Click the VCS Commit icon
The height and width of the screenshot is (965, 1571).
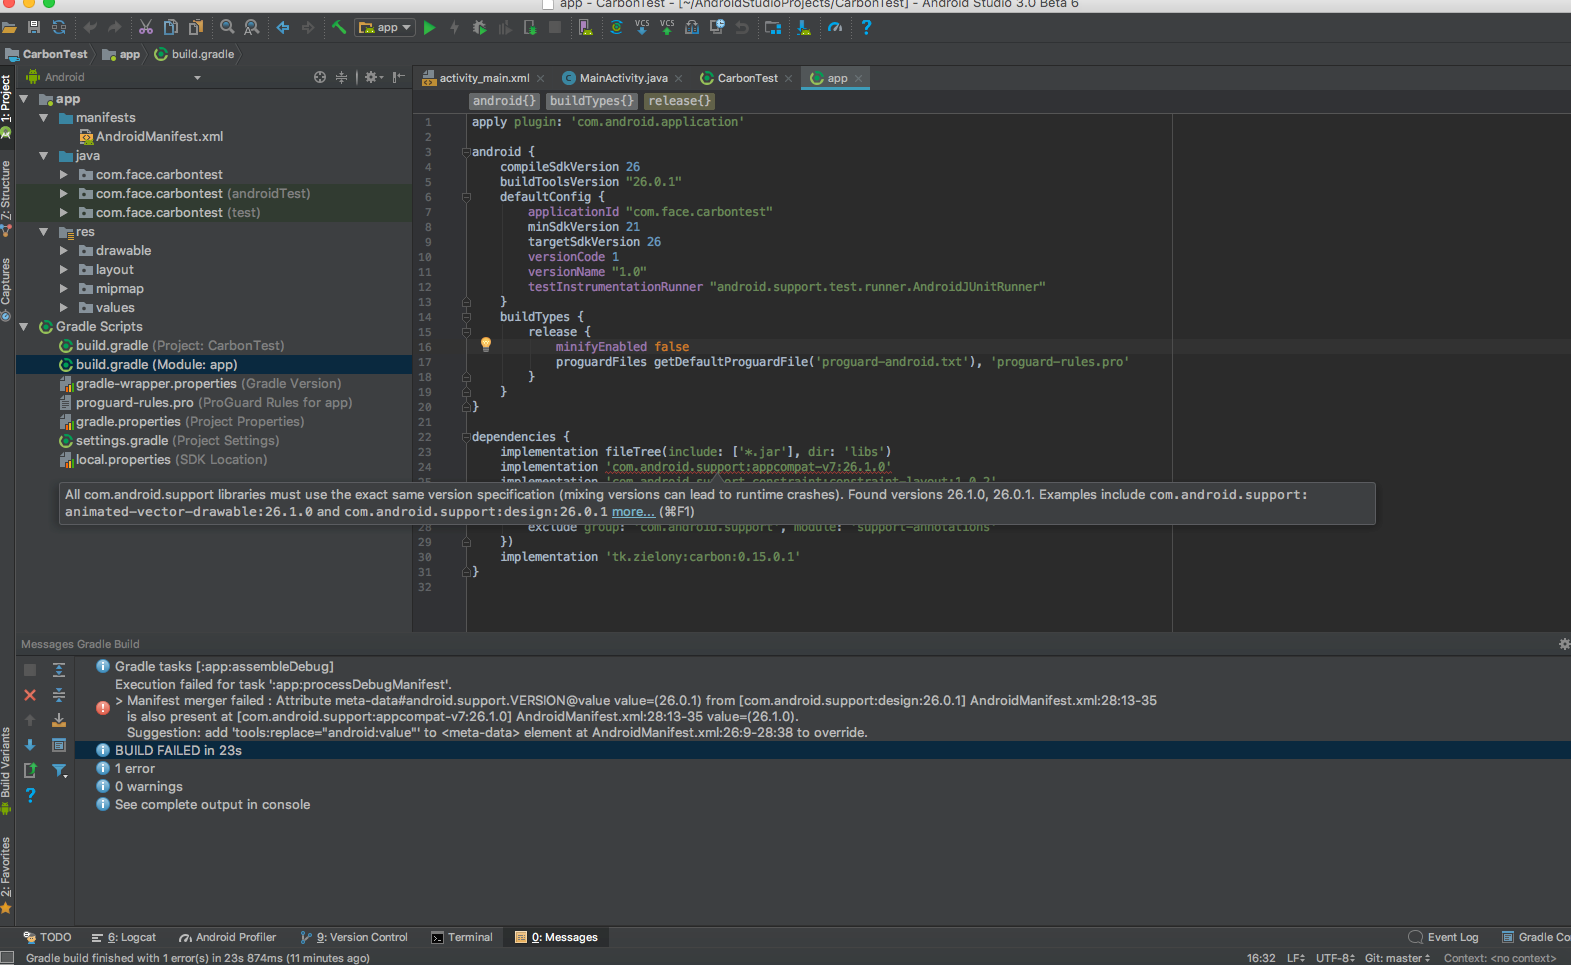pos(667,27)
